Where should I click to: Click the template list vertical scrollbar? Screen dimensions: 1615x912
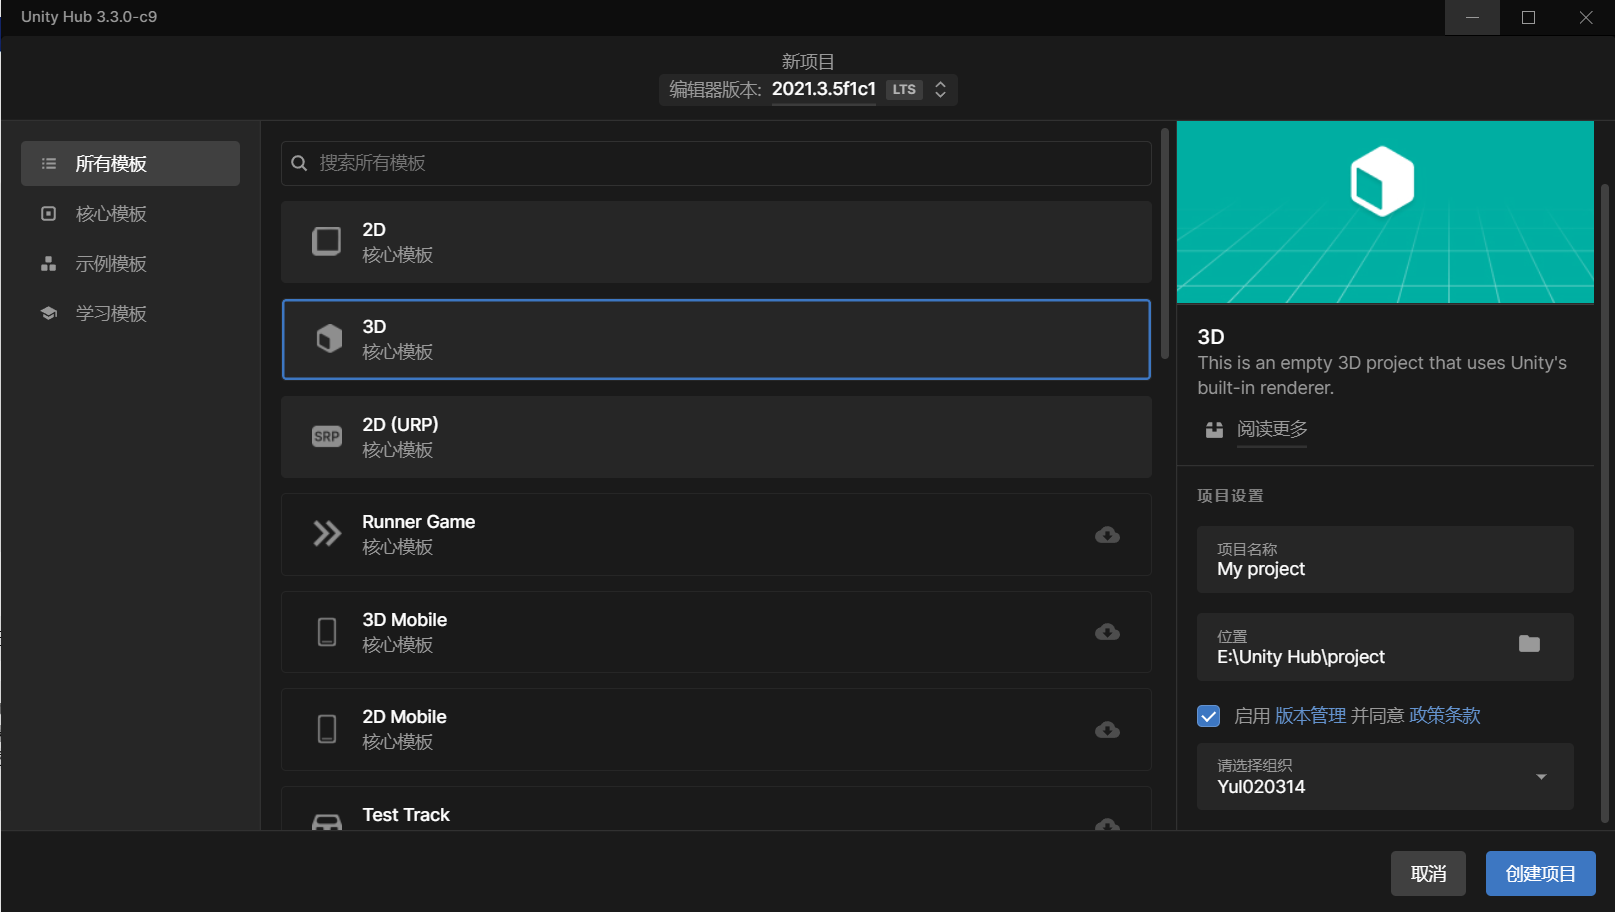(x=1165, y=245)
